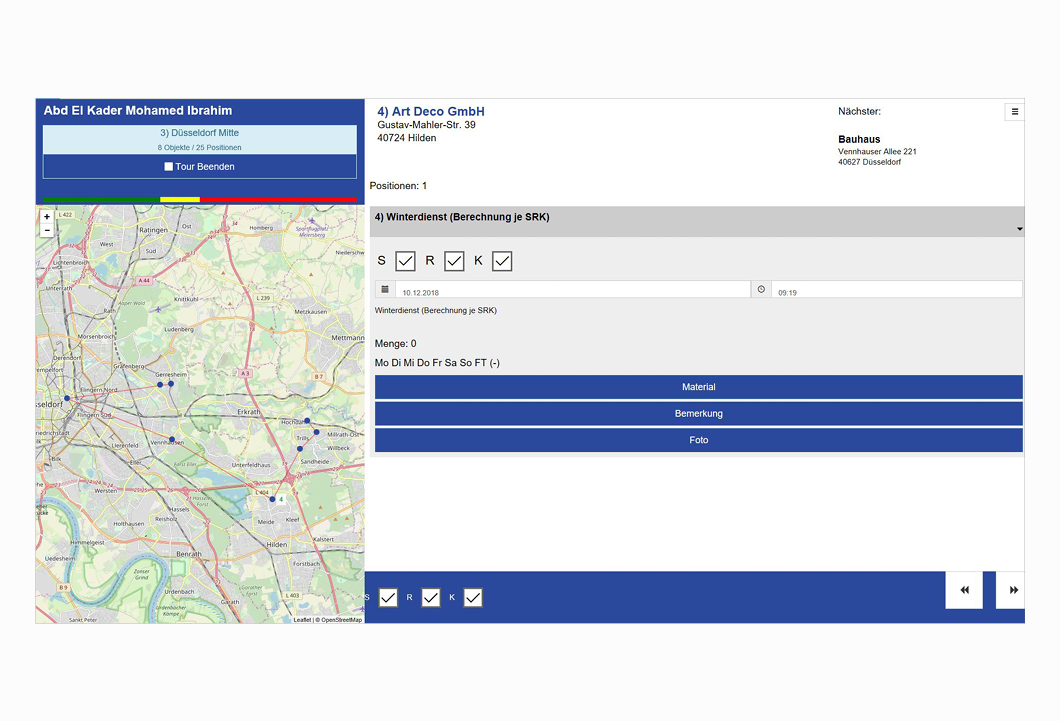1060x721 pixels.
Task: Open the calendar icon beside the date
Action: click(x=385, y=289)
